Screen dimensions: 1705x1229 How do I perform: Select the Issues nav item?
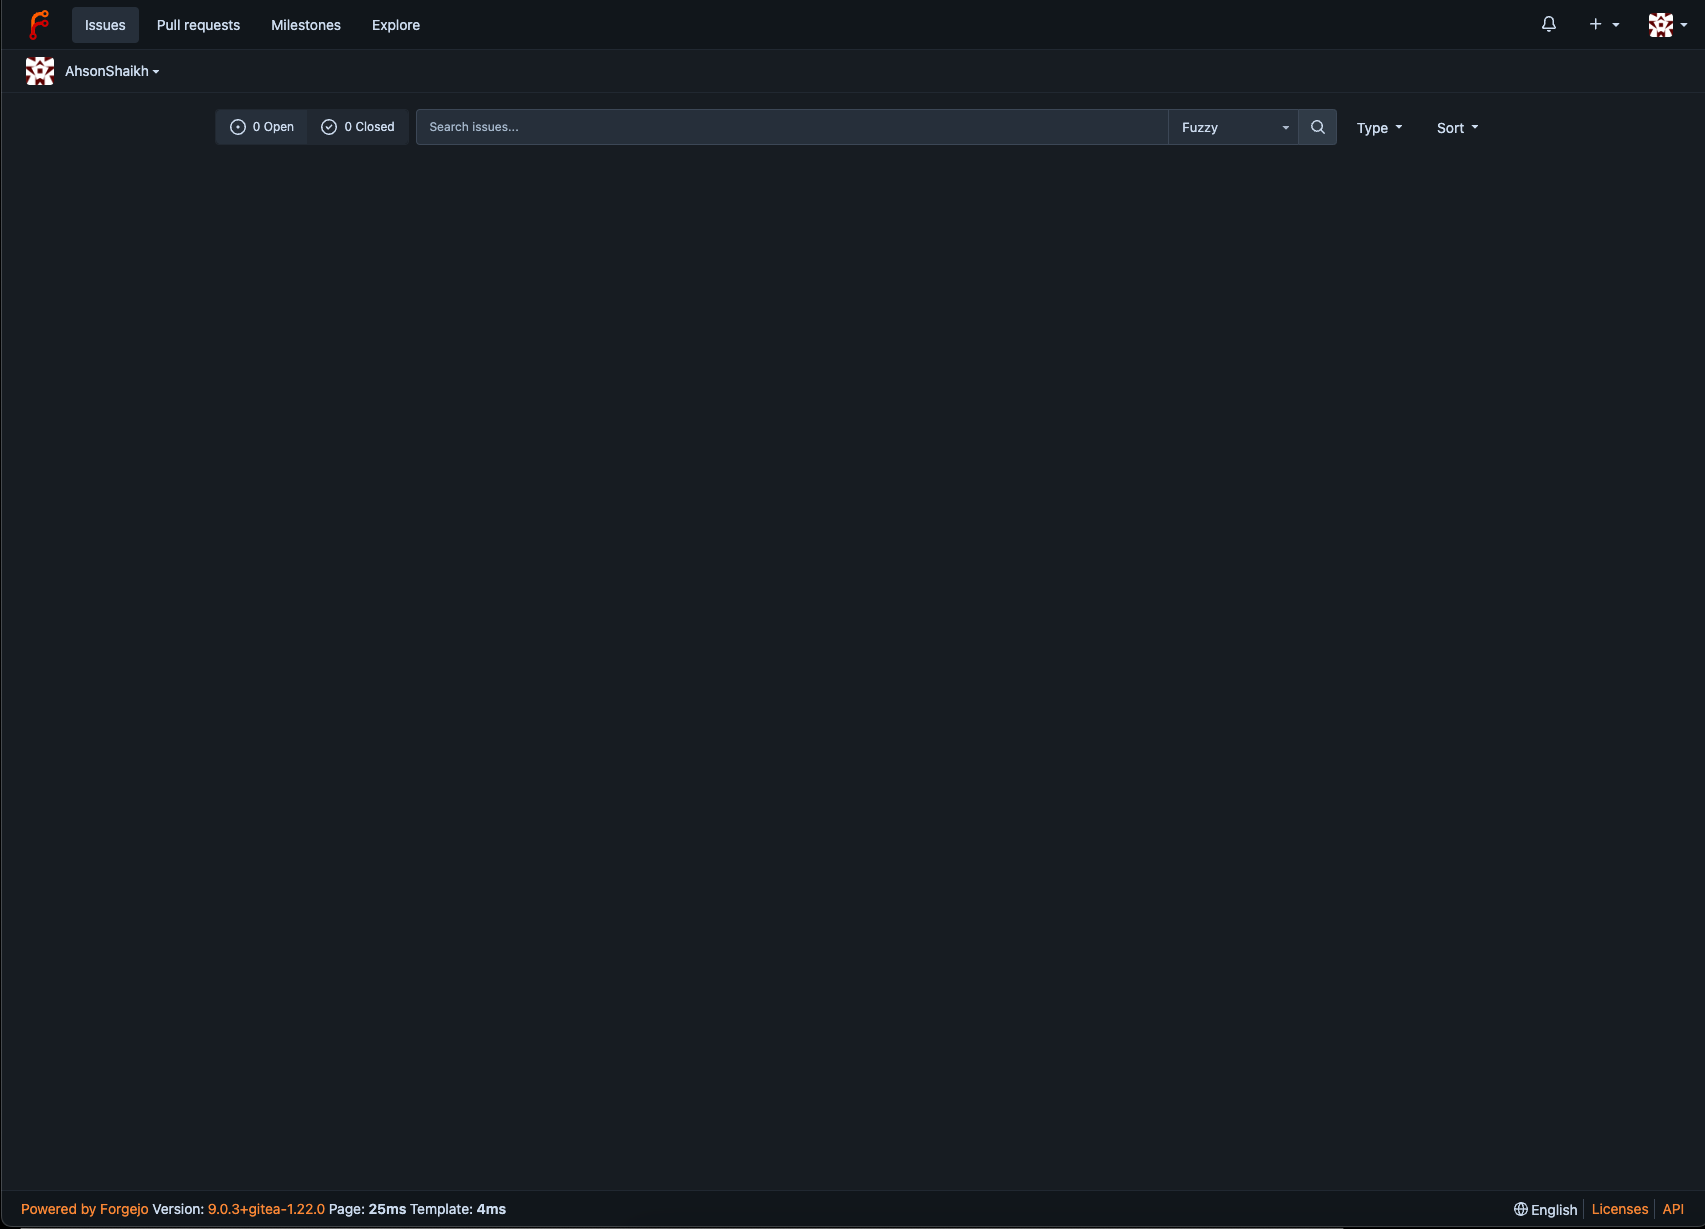pyautogui.click(x=105, y=25)
